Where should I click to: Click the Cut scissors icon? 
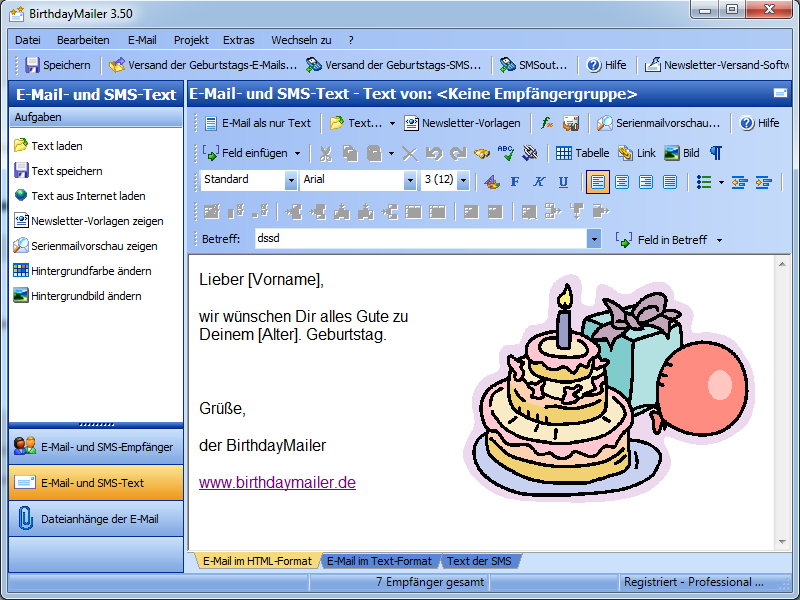click(x=326, y=153)
